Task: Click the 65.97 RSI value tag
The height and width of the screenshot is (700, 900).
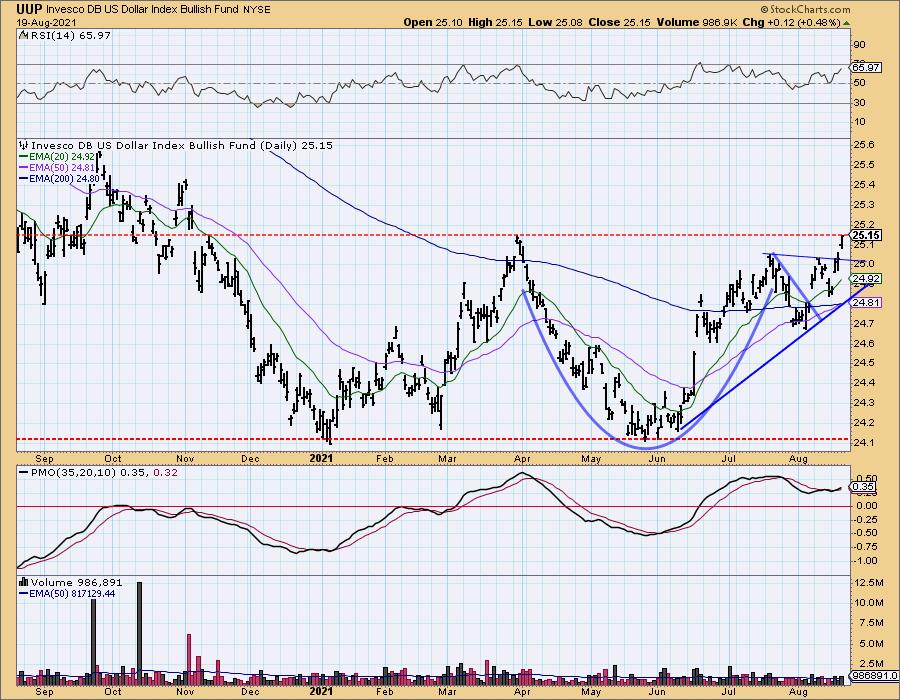Action: point(866,68)
